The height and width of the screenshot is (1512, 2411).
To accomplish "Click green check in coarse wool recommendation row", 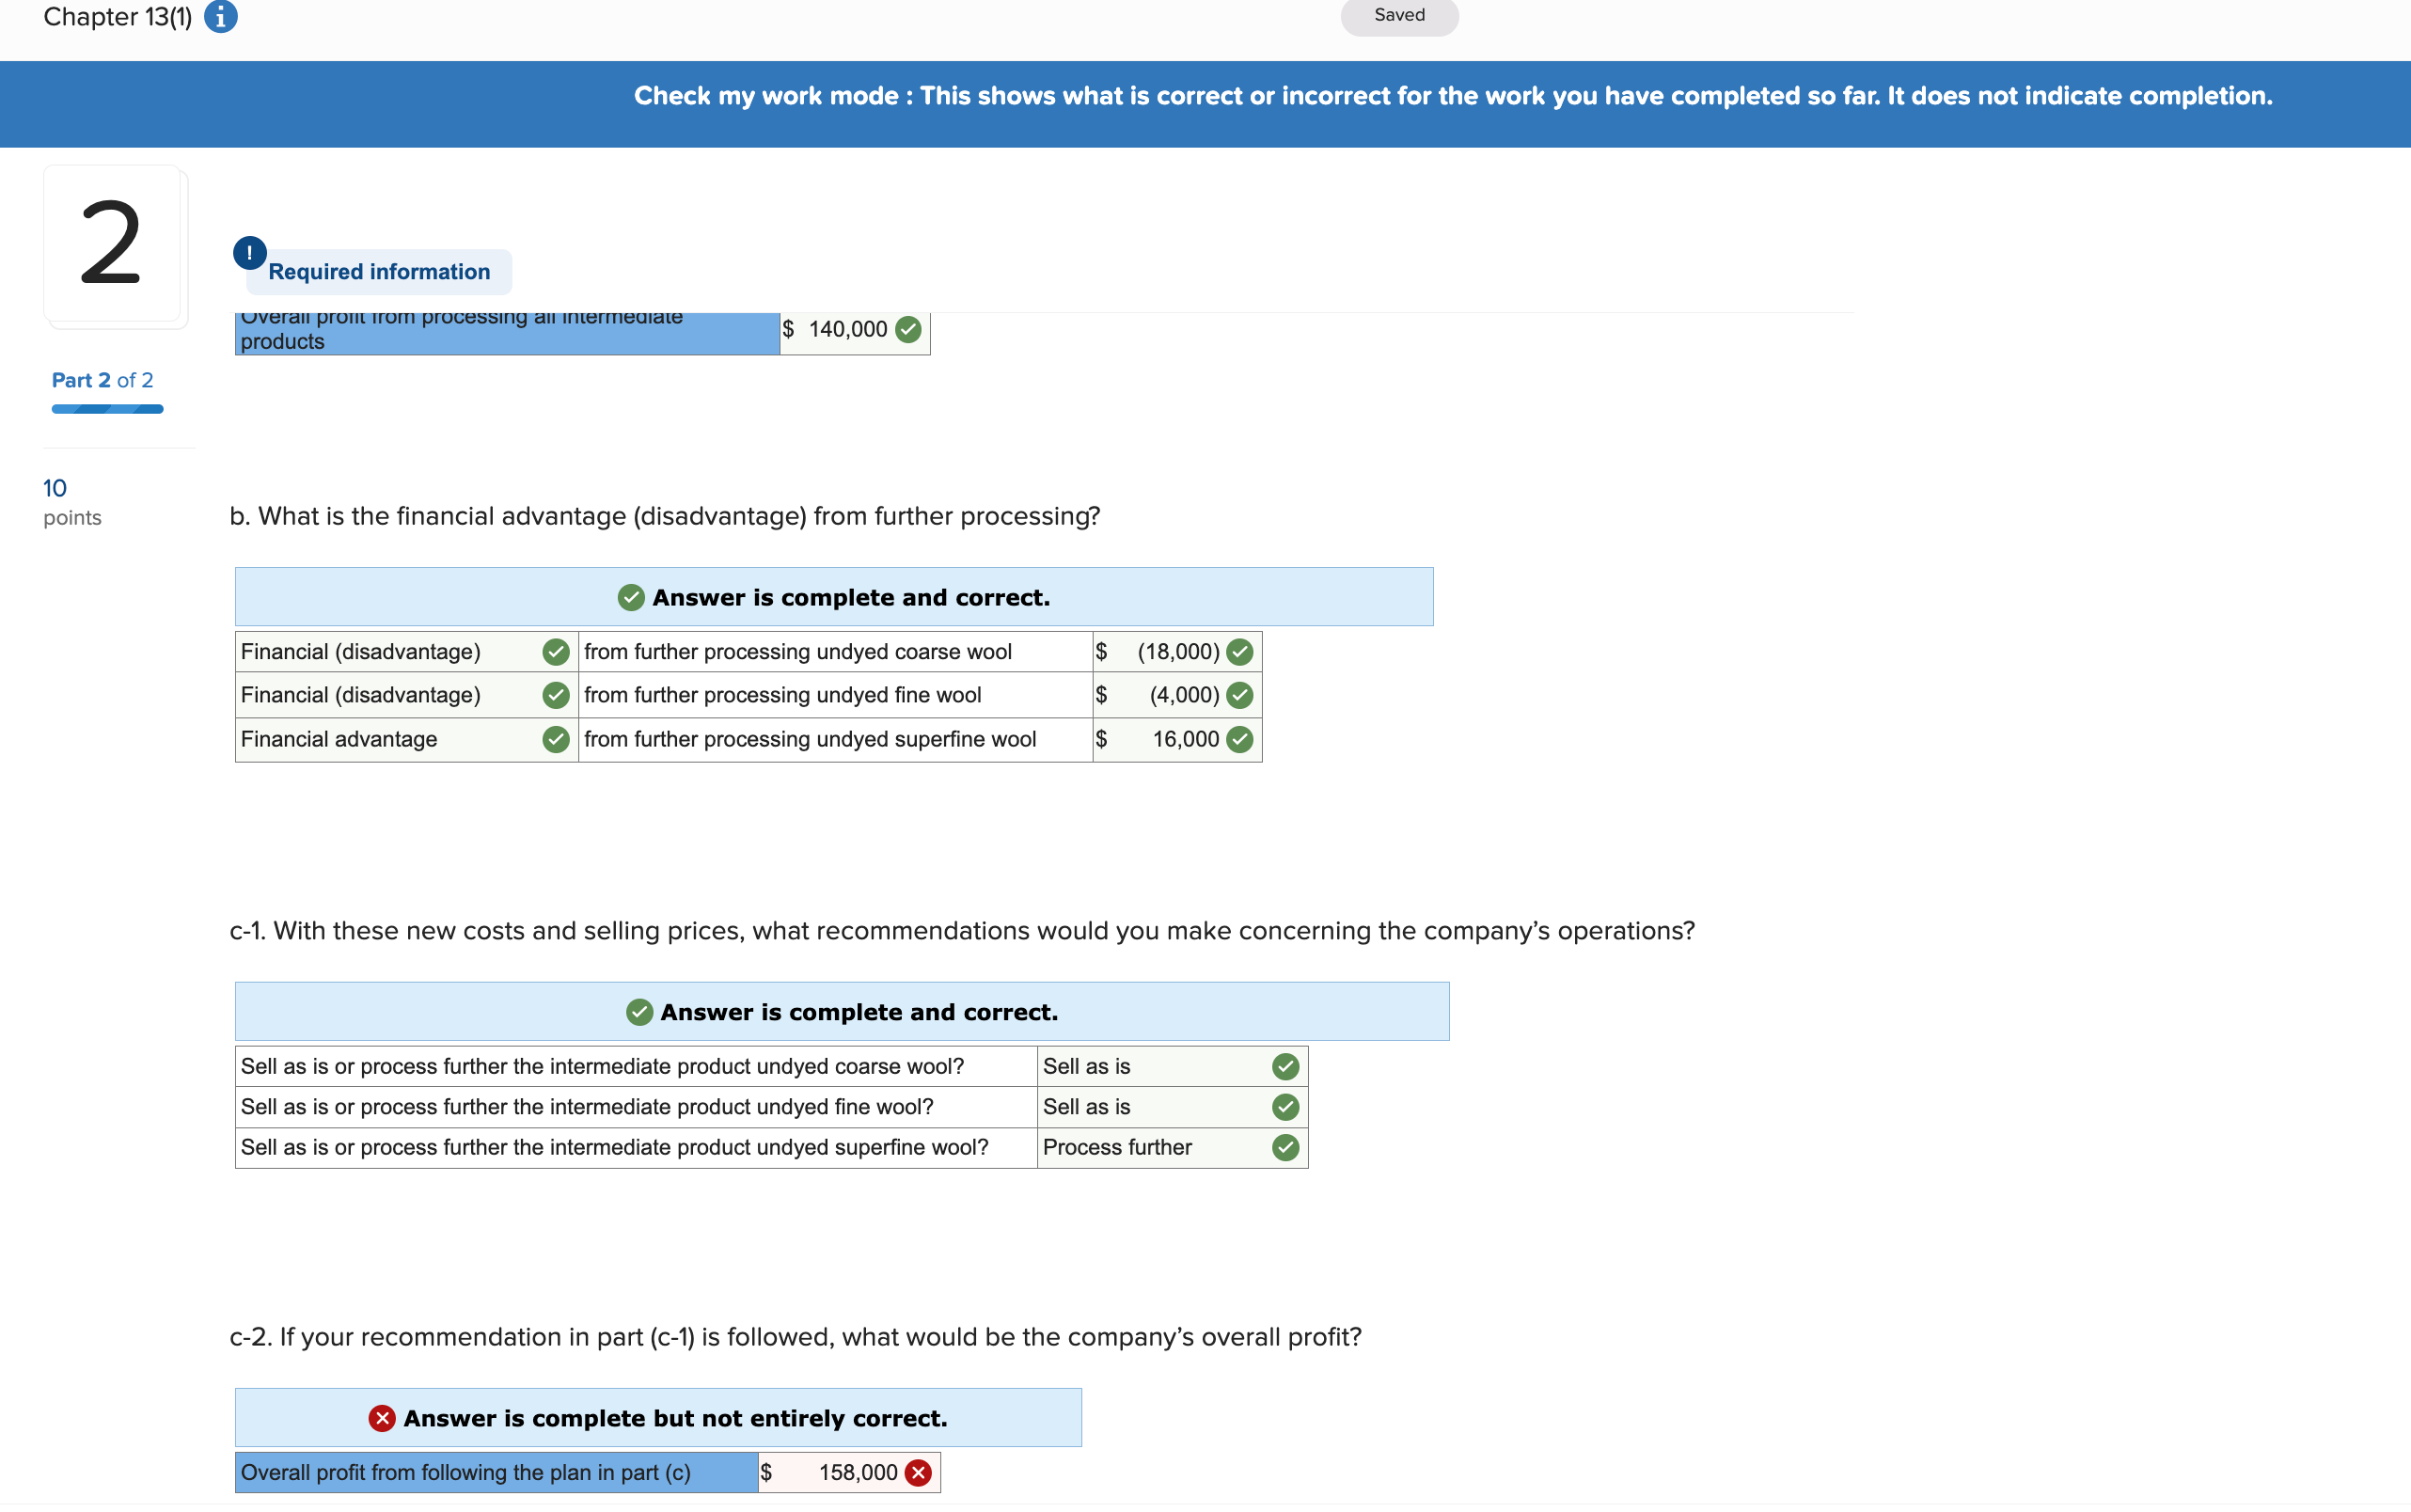I will (x=1286, y=1067).
